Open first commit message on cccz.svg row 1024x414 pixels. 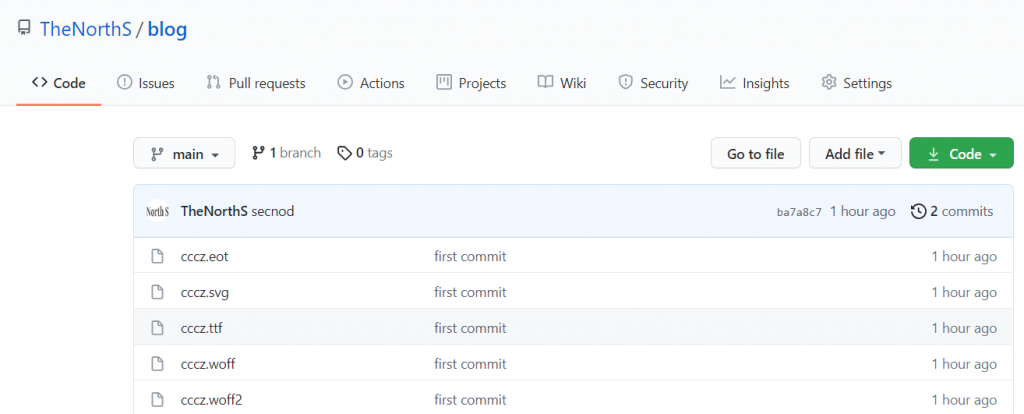[470, 293]
